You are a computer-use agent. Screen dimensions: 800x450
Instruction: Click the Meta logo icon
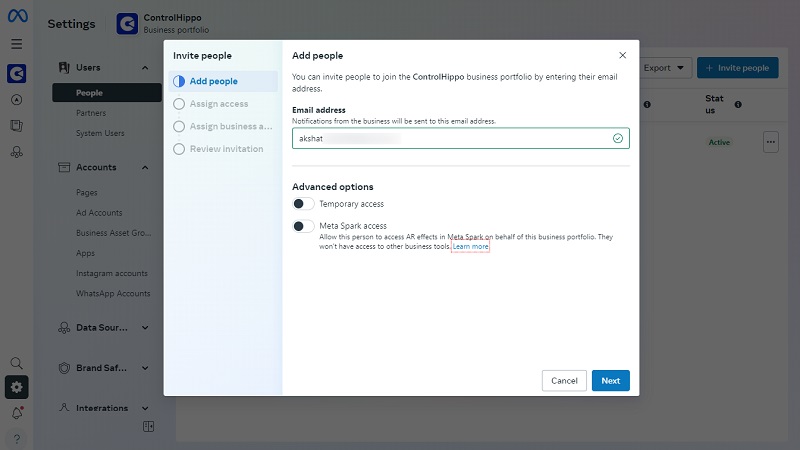[16, 17]
